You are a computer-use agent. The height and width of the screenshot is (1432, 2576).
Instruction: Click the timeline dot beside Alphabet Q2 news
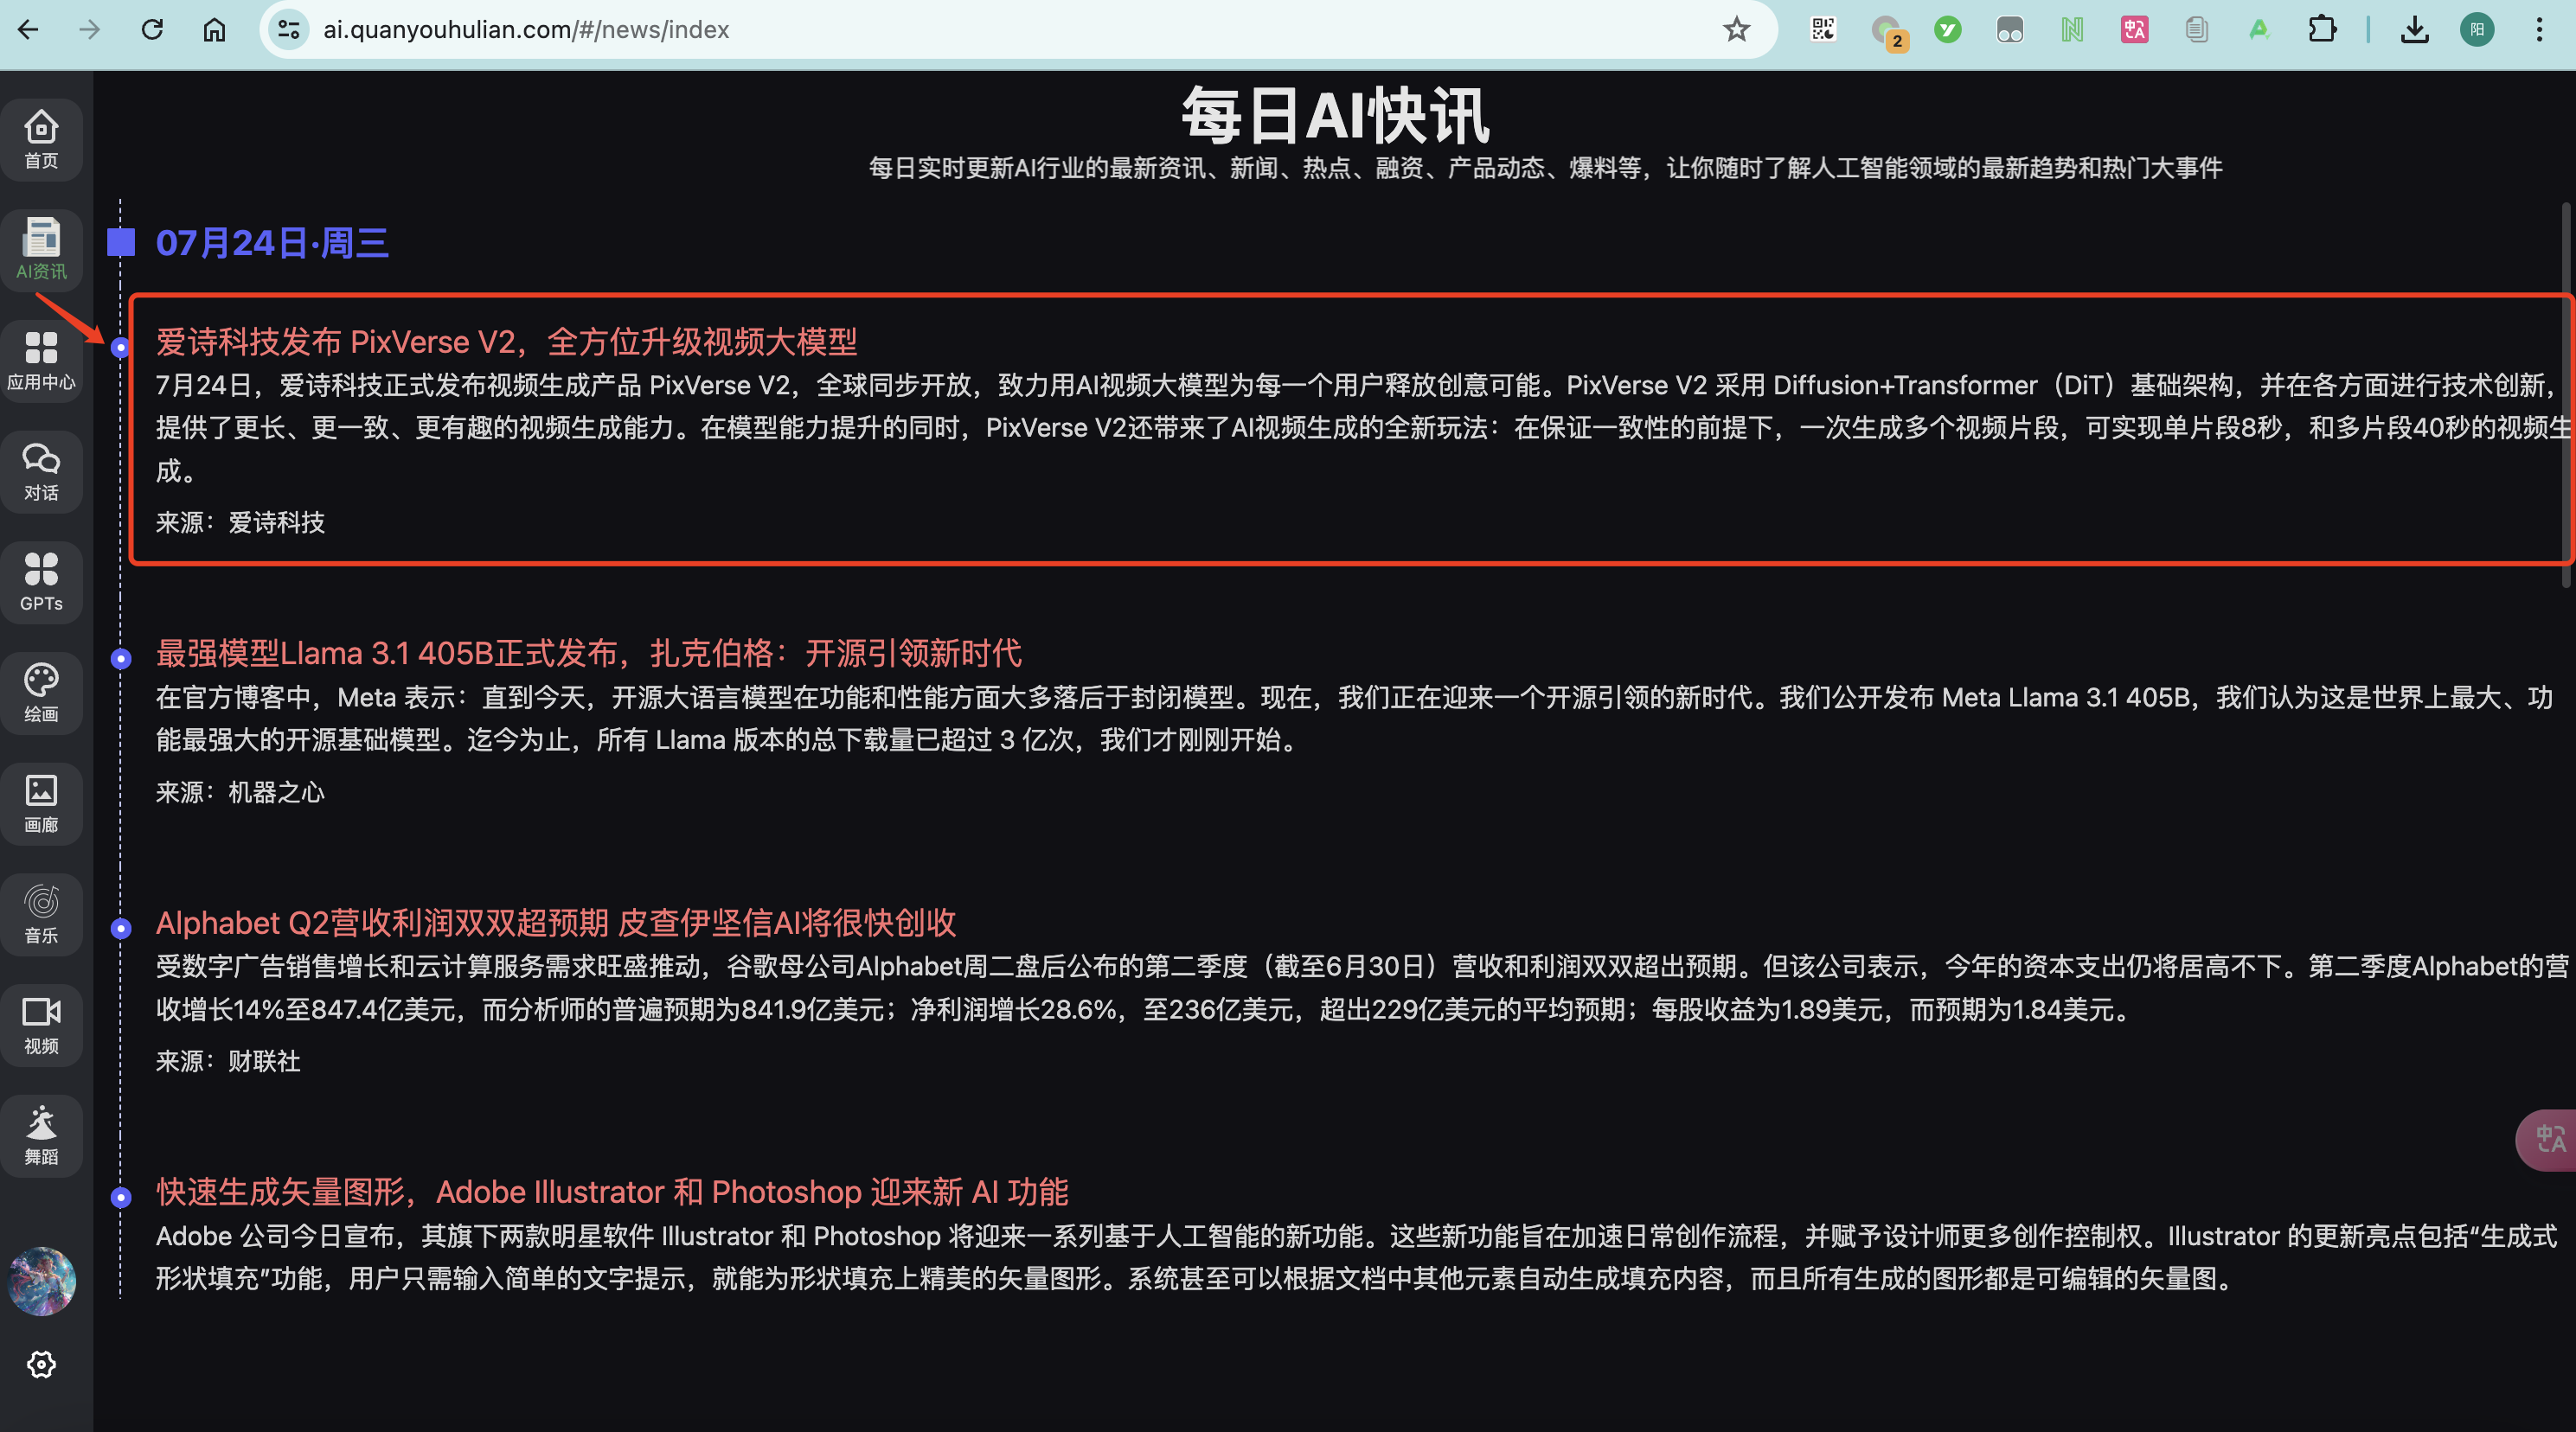[121, 928]
